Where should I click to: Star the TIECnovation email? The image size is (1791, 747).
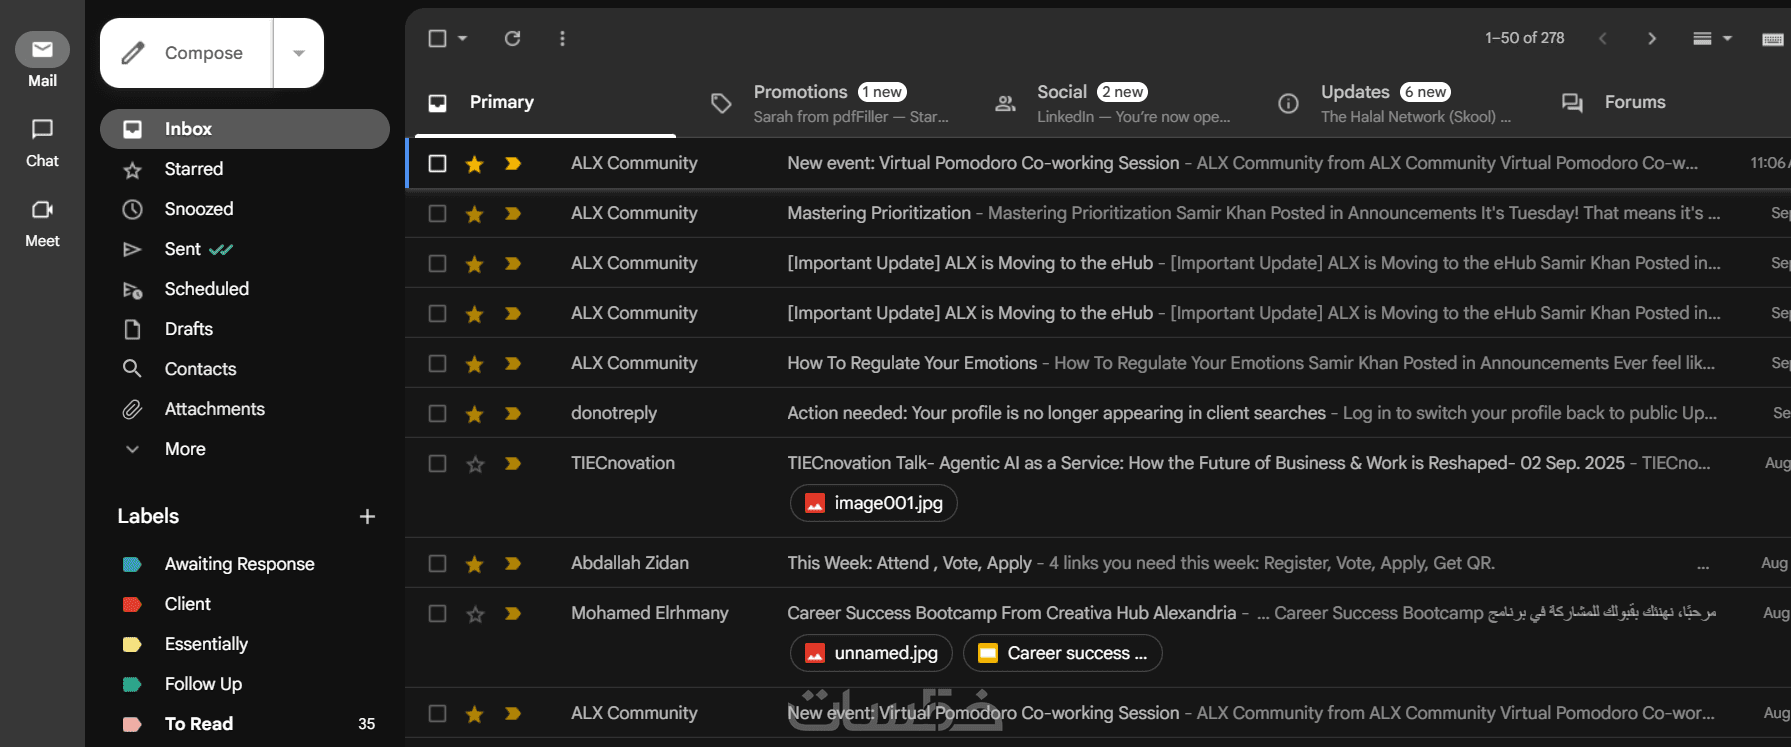[x=475, y=463]
